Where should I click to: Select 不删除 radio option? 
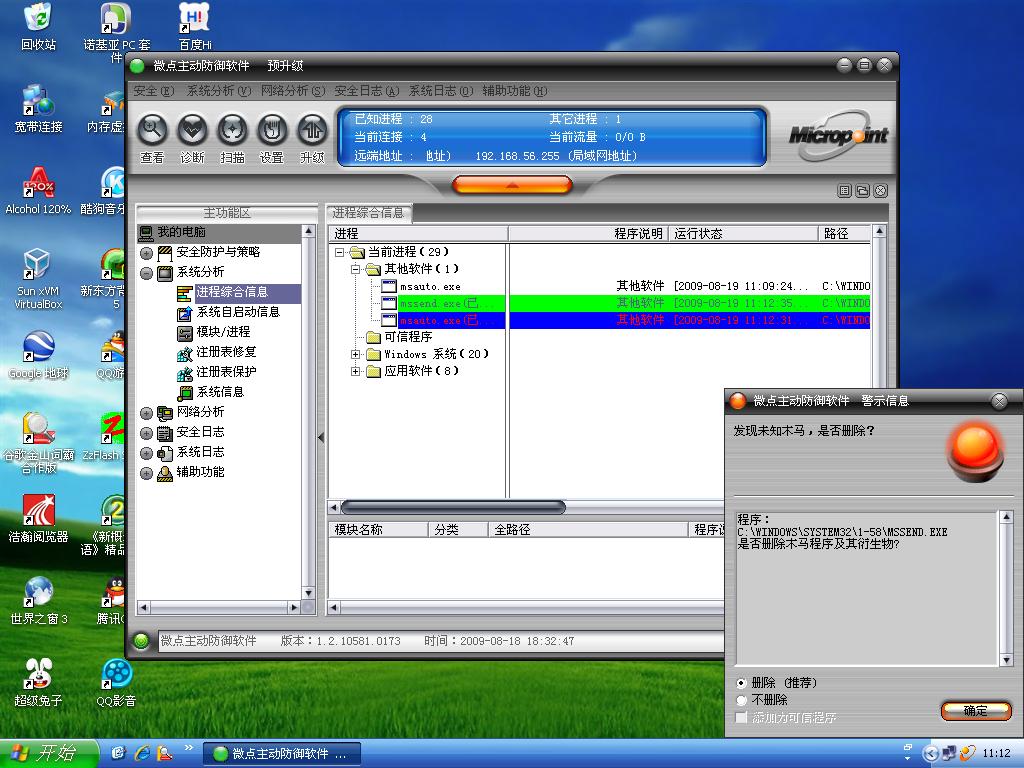pyautogui.click(x=741, y=700)
